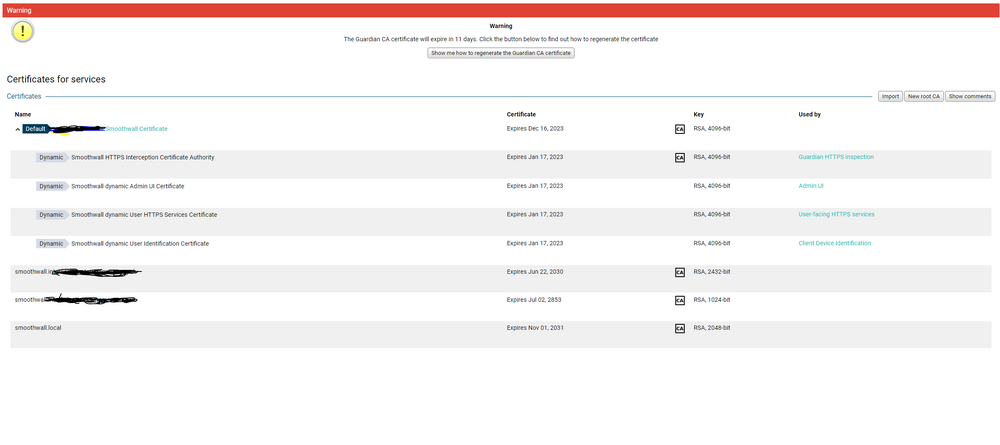This screenshot has height=445, width=1000.
Task: Click the Expires Jul 02, 2853 cell
Action: click(534, 299)
